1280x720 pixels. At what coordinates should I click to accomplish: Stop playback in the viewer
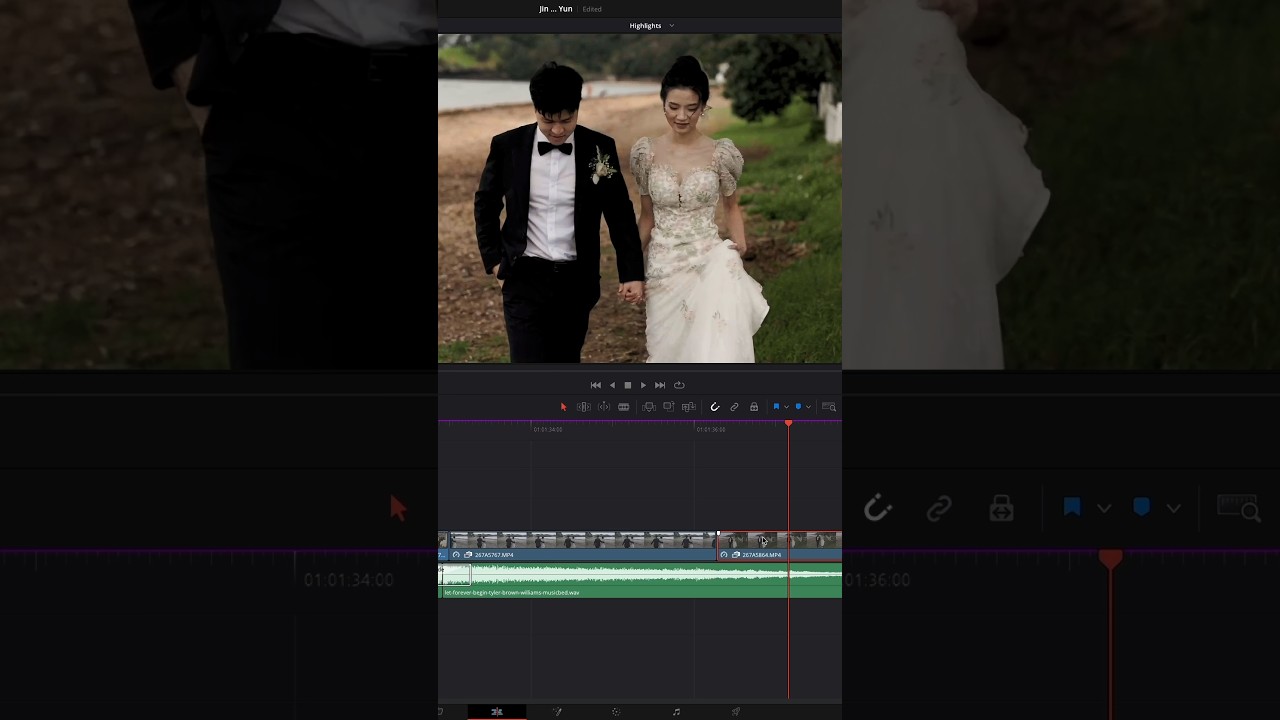[628, 385]
